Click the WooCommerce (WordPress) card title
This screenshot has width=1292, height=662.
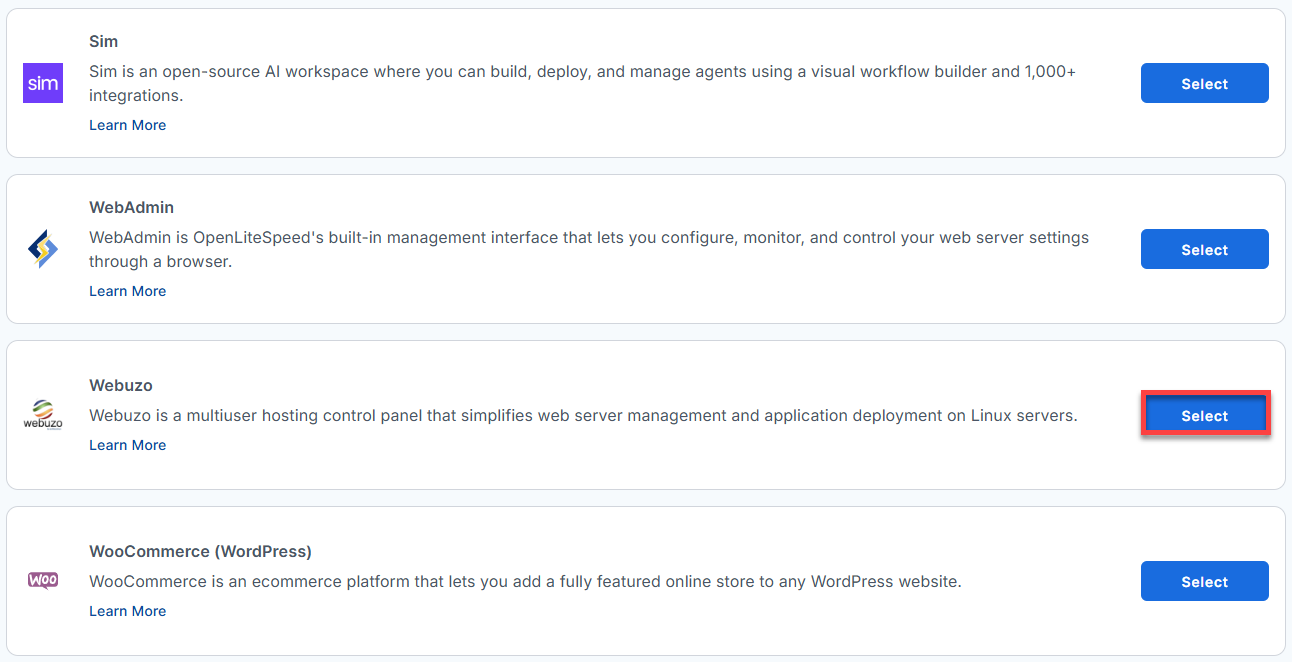click(x=200, y=551)
